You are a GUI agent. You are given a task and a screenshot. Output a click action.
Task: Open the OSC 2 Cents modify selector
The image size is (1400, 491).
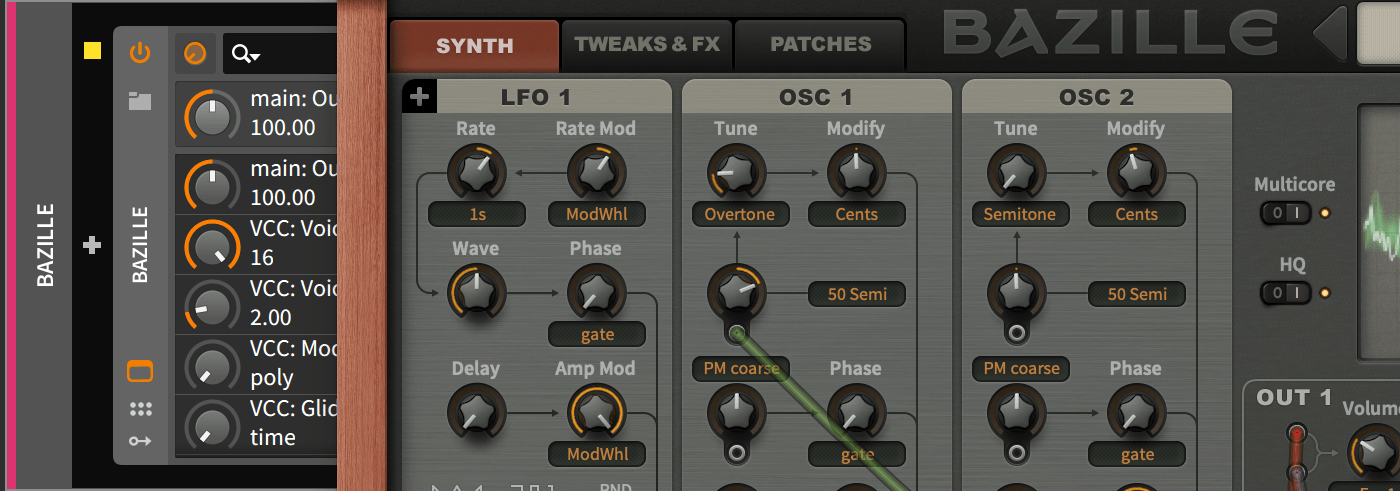click(x=1137, y=214)
